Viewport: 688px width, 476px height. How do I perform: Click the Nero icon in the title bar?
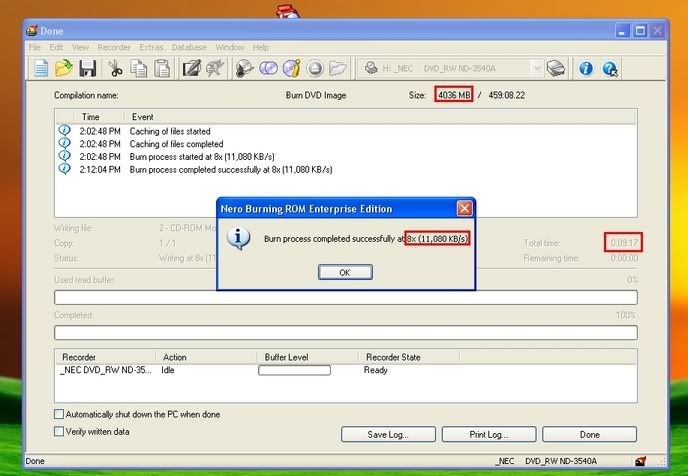32,31
